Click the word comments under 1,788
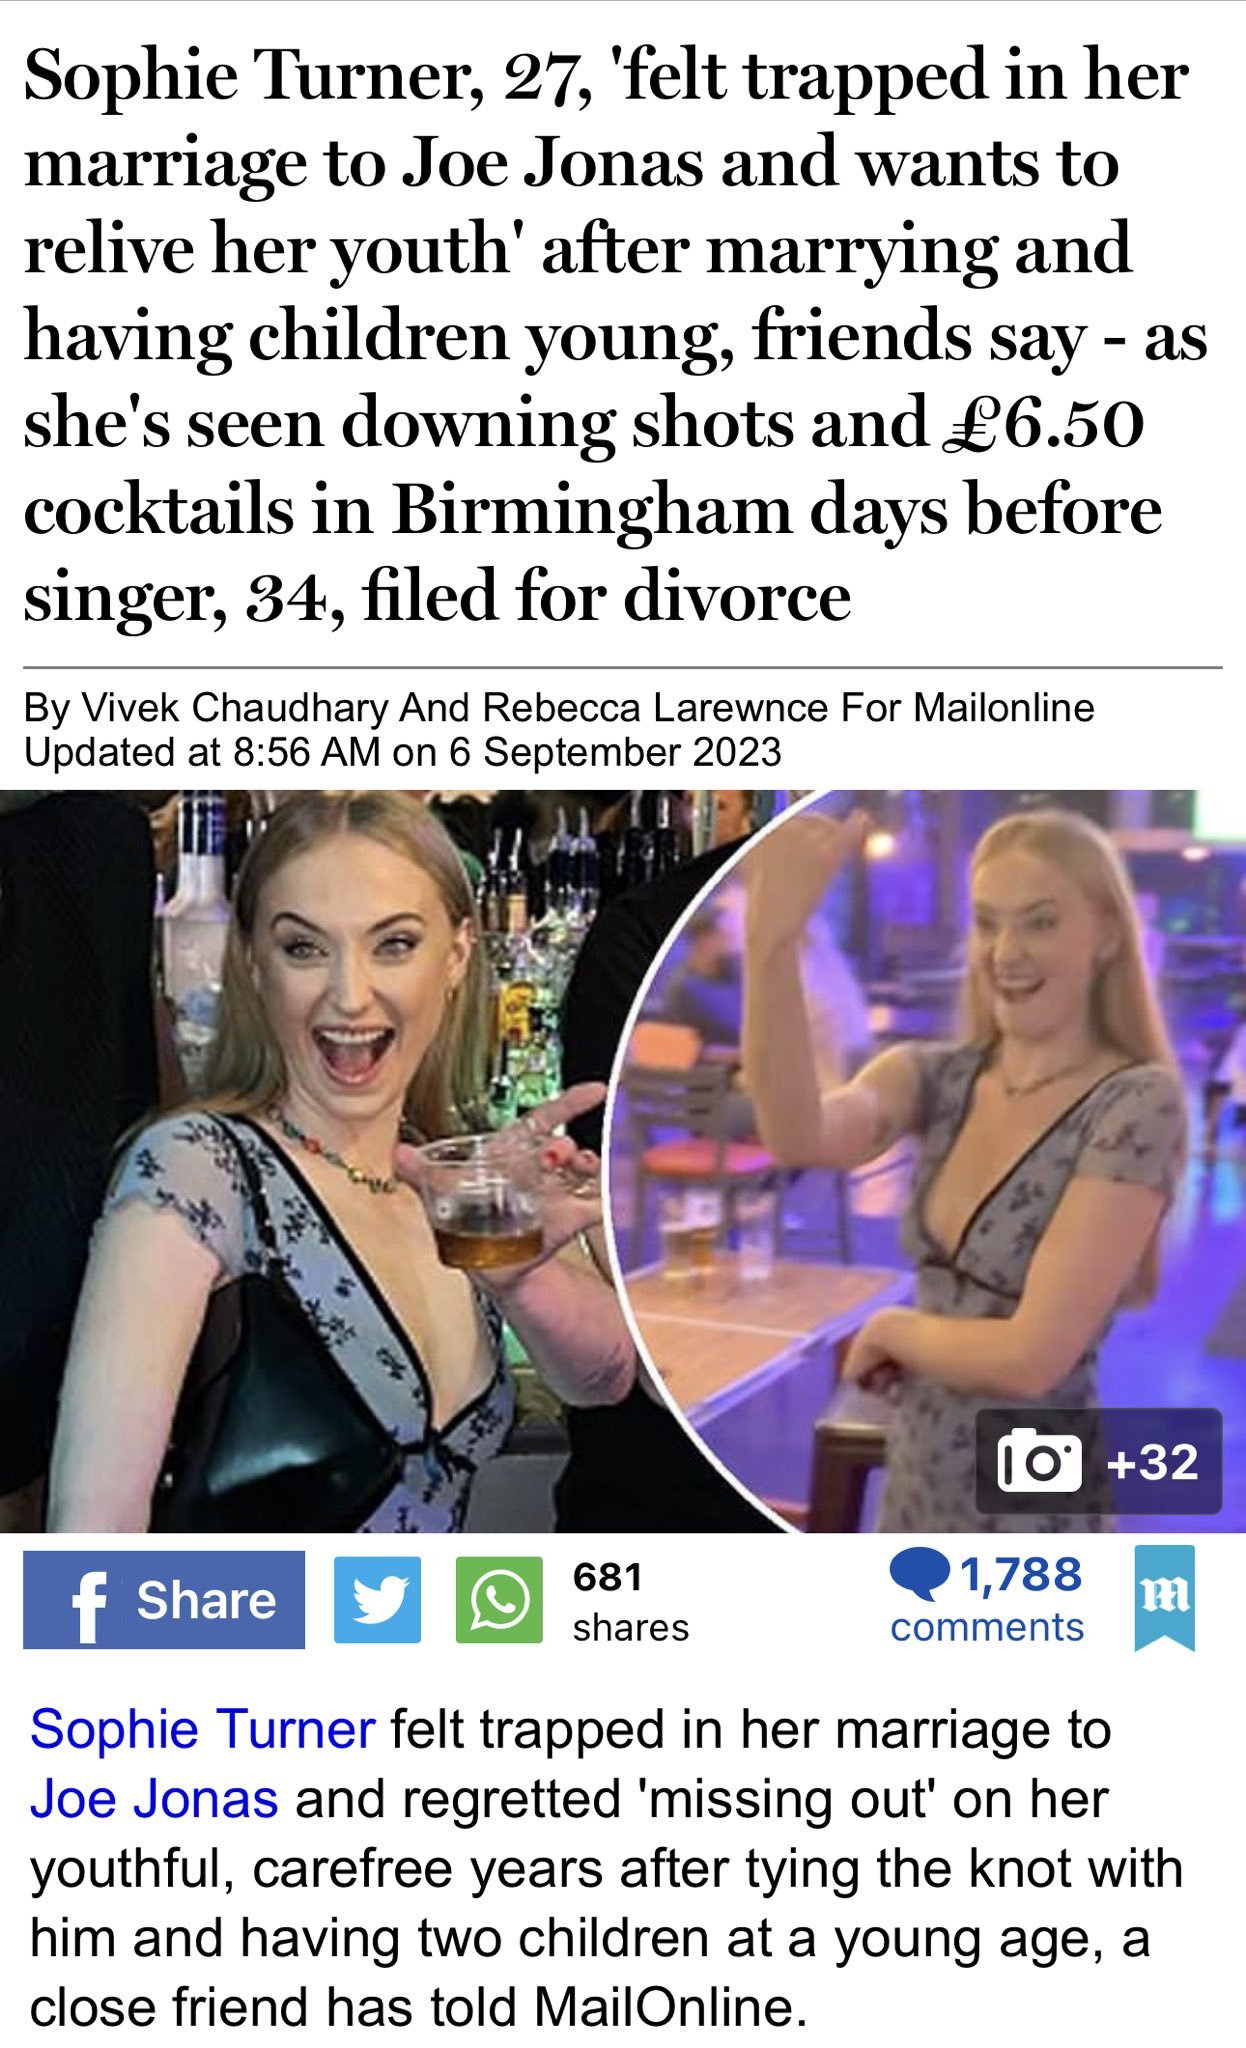The width and height of the screenshot is (1246, 2048). point(987,1628)
